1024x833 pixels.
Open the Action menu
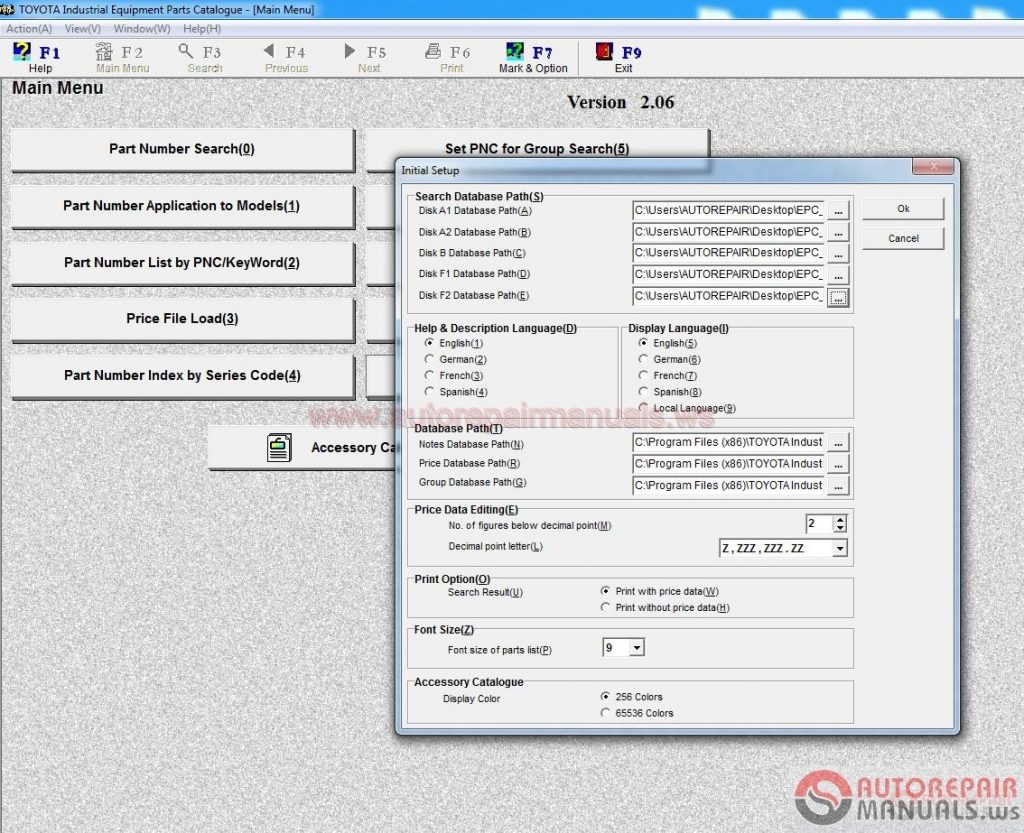[27, 28]
